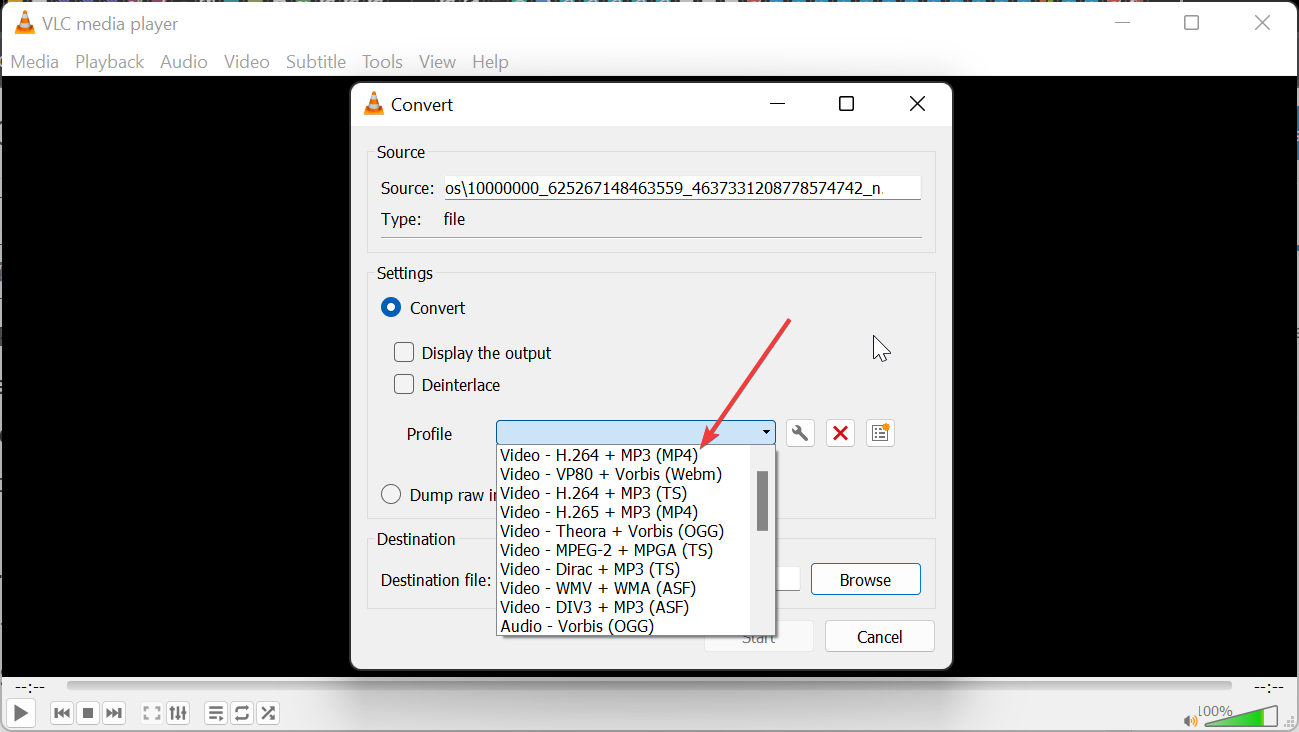
Task: Open the Subtitle menu
Action: point(316,62)
